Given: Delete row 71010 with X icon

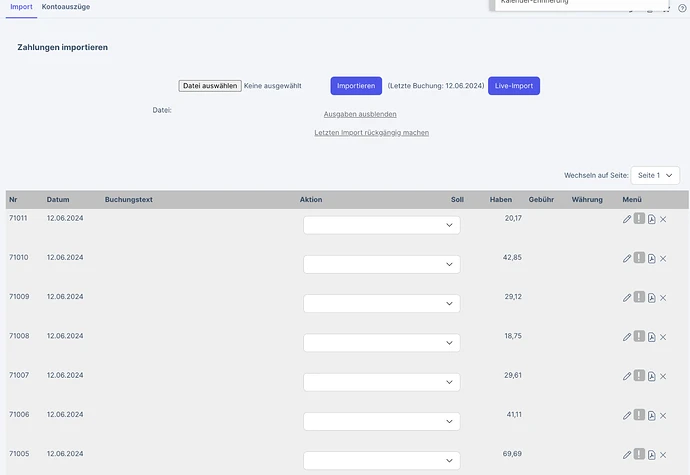Looking at the screenshot, I should (663, 258).
